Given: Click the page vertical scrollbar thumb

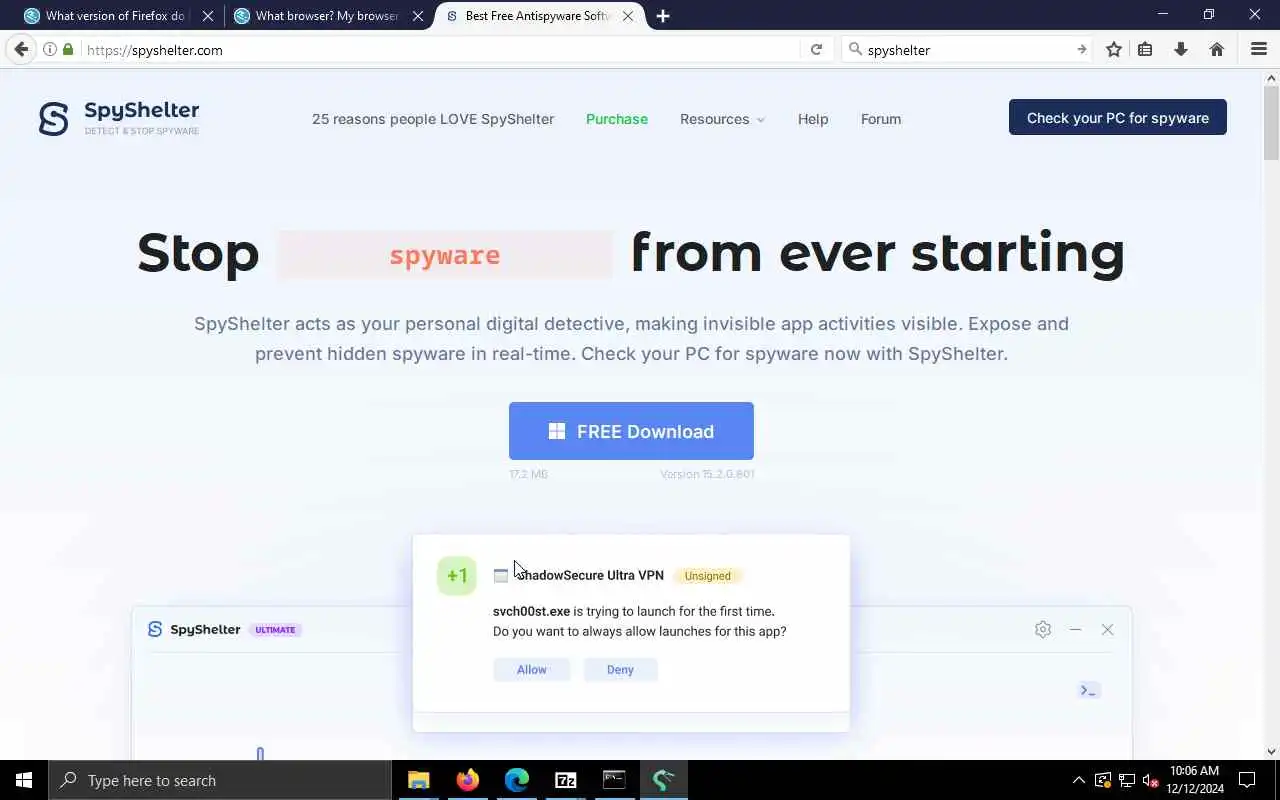Looking at the screenshot, I should pyautogui.click(x=1271, y=123).
